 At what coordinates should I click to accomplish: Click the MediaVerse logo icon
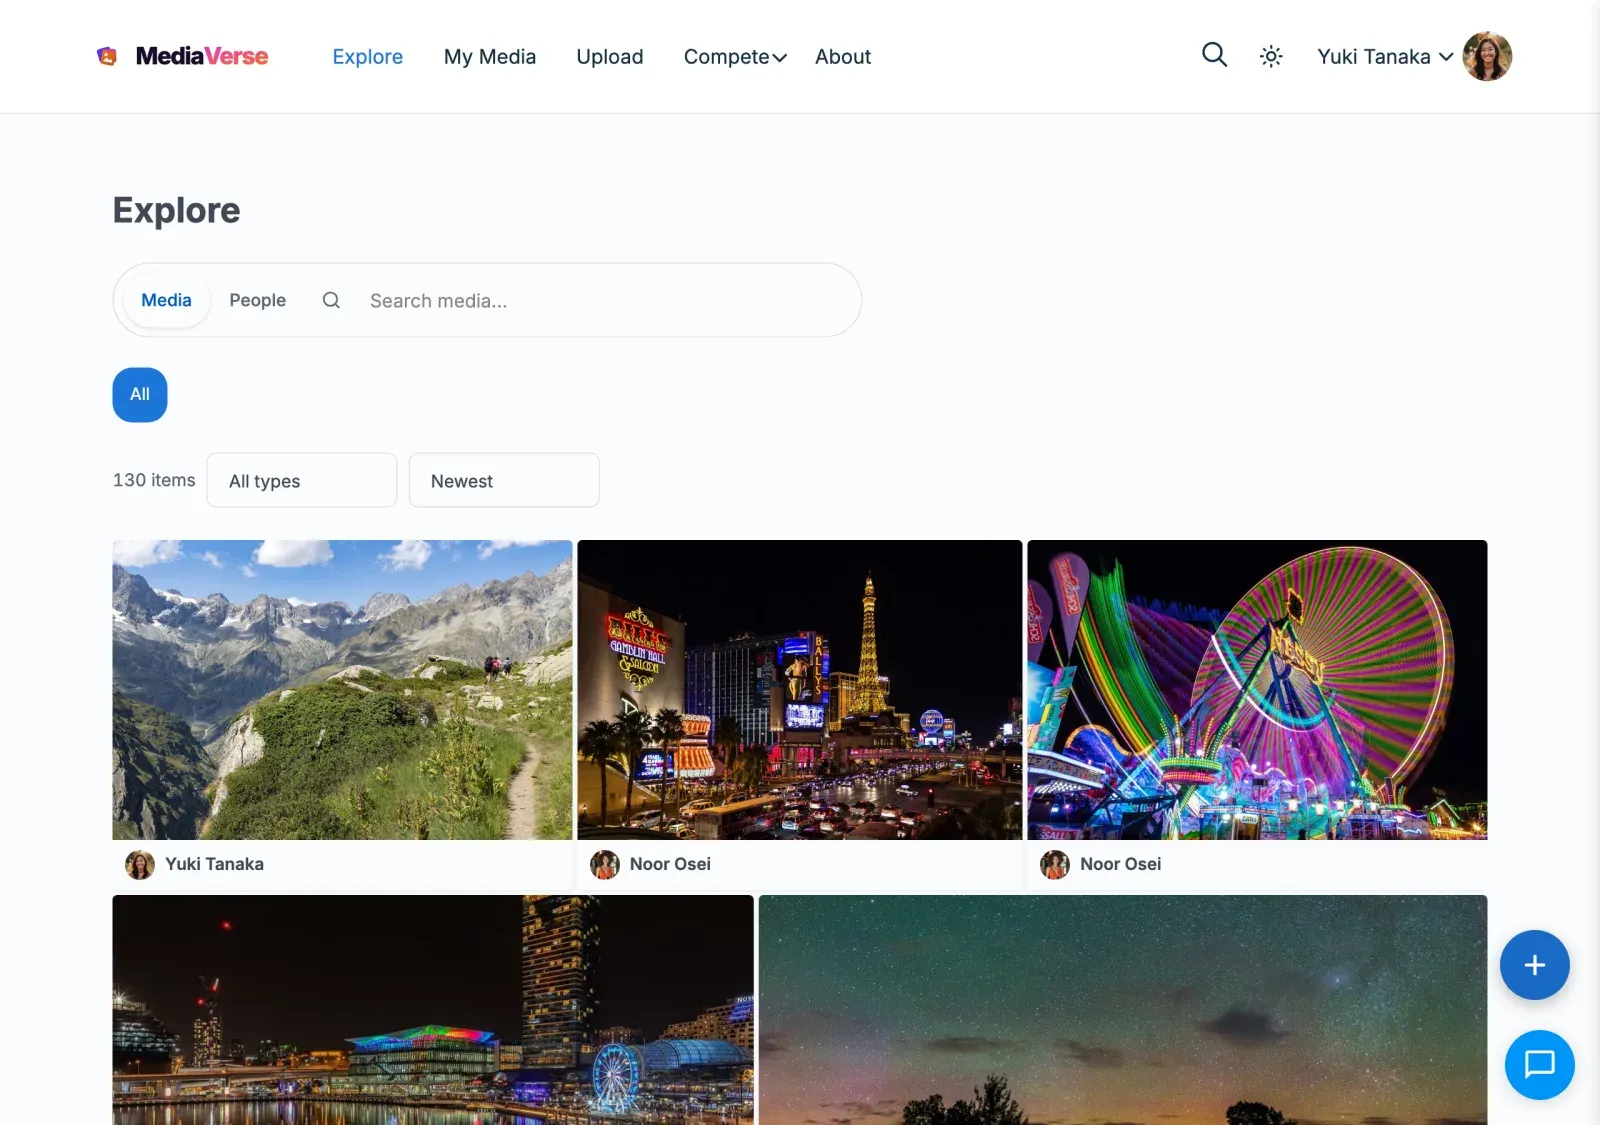click(x=107, y=56)
